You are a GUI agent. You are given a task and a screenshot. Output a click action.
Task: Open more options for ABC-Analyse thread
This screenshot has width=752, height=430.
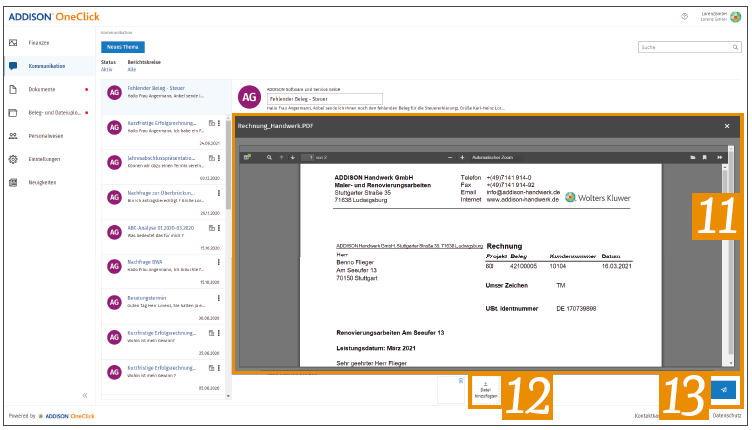tap(219, 228)
